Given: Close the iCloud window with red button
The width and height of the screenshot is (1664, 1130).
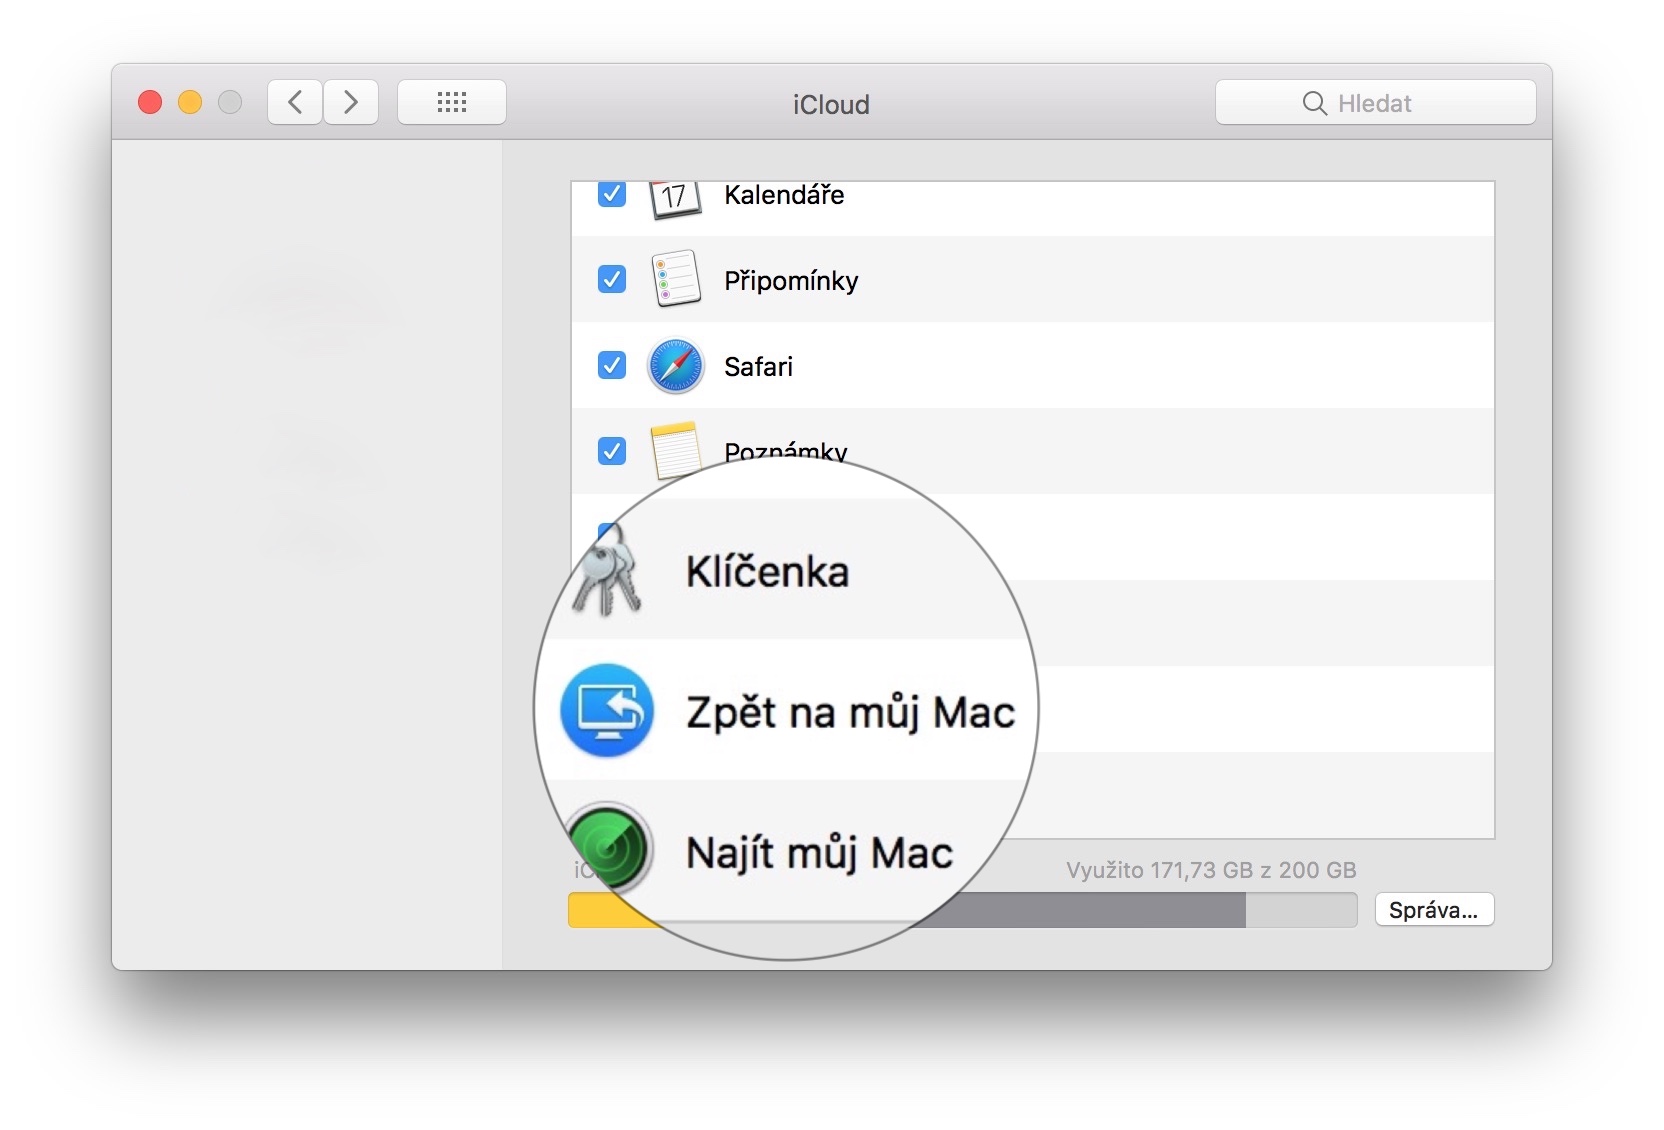Looking at the screenshot, I should [150, 102].
